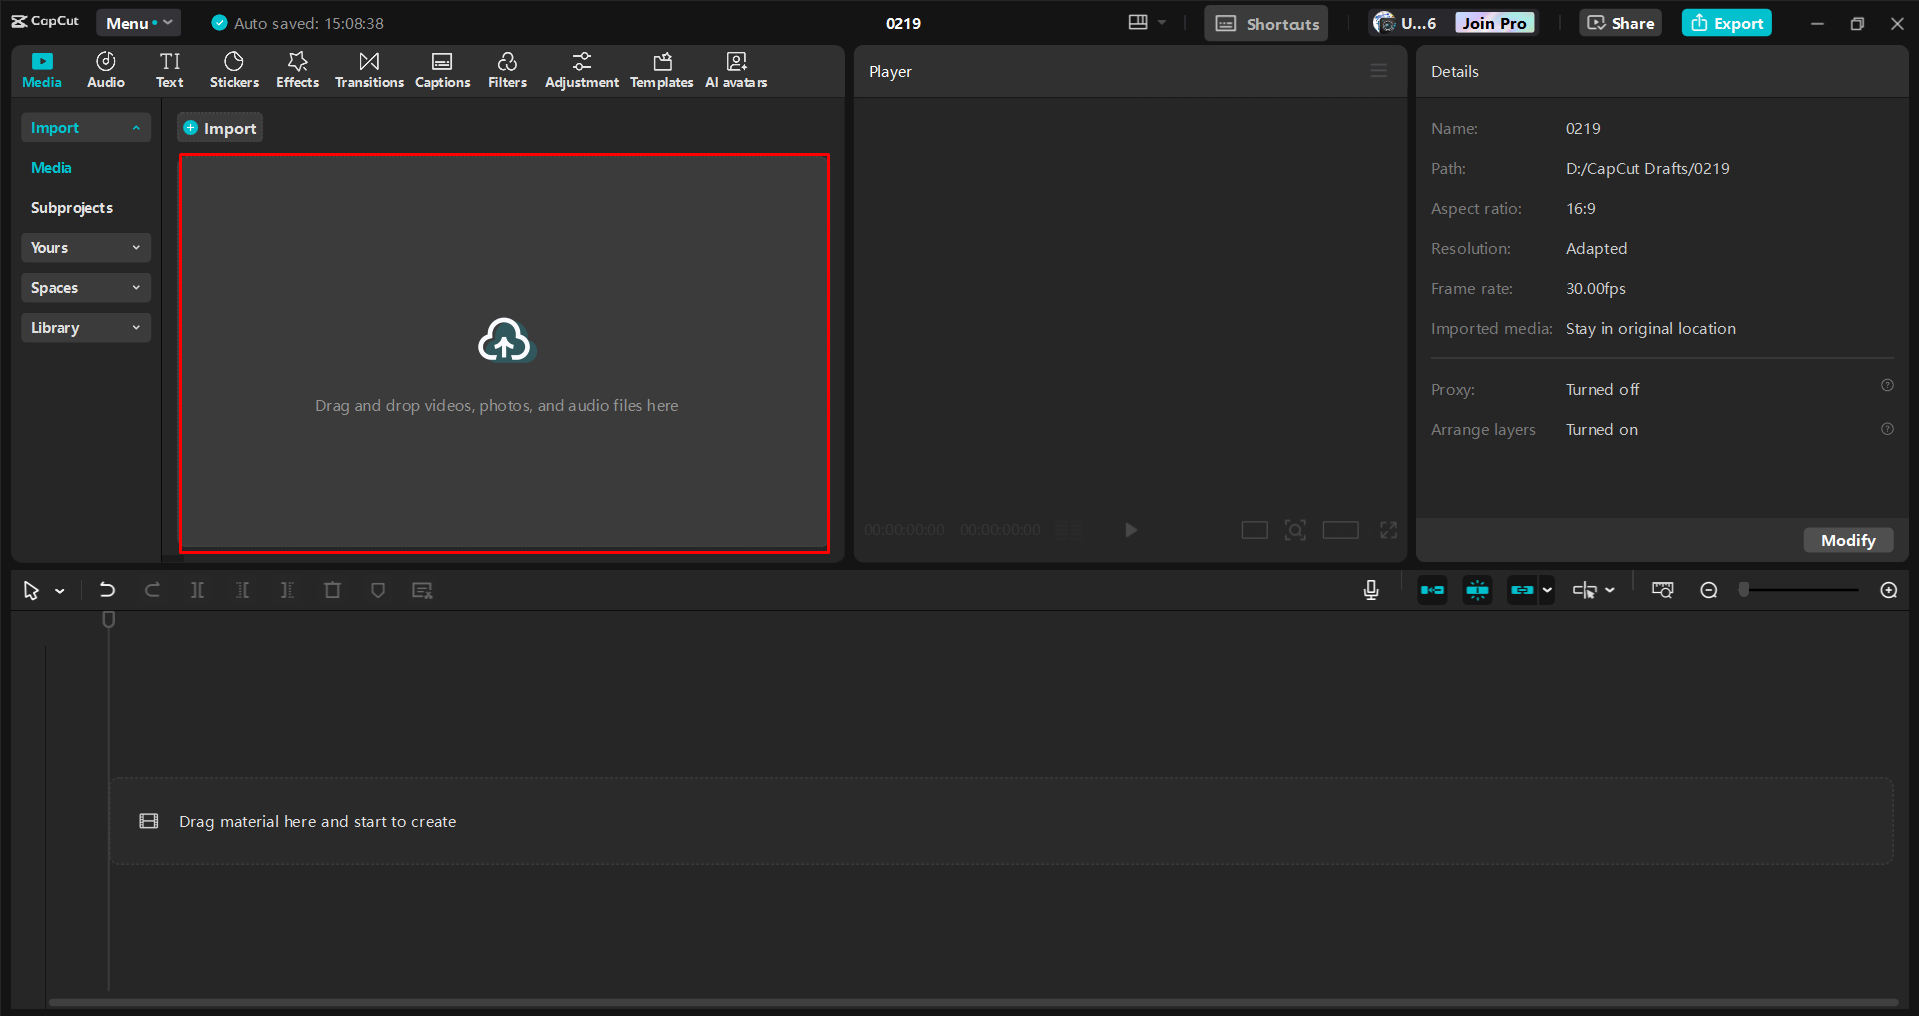The width and height of the screenshot is (1919, 1016).
Task: Click the Import button with plus icon
Action: pos(220,128)
